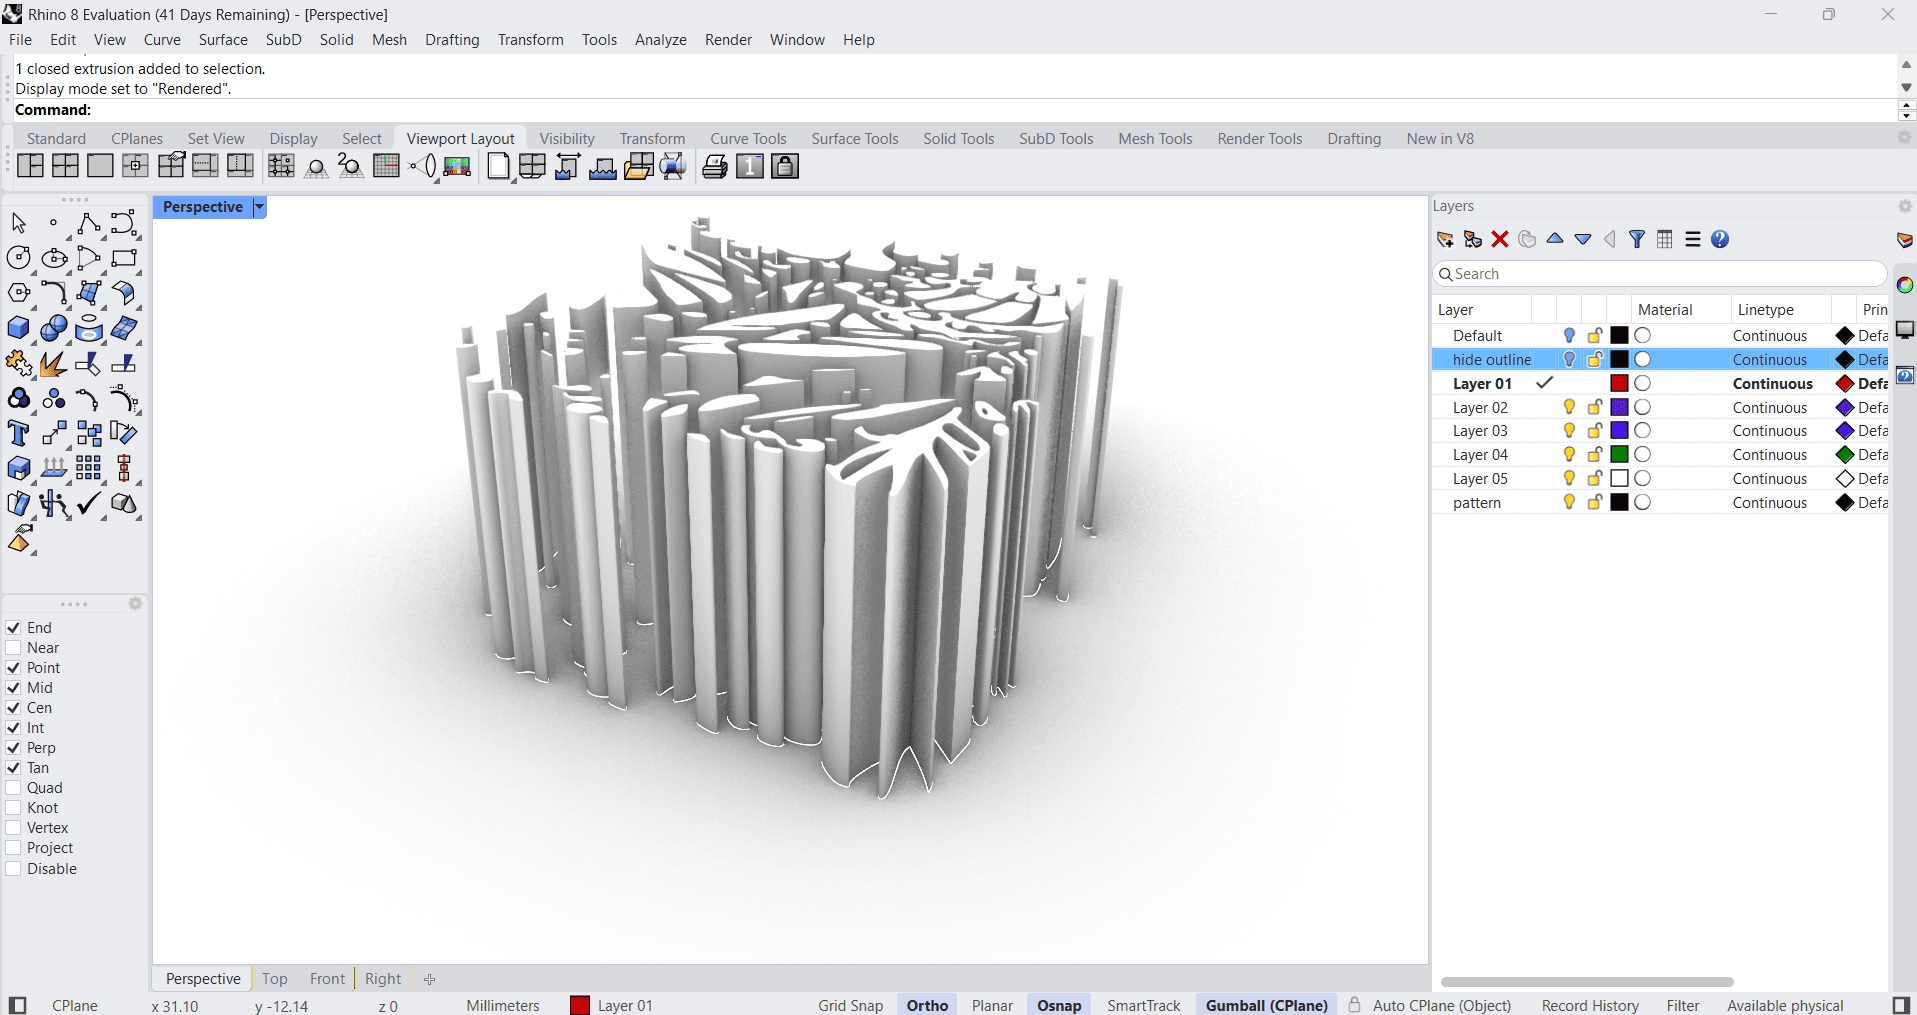Click the Text object tool icon
The width and height of the screenshot is (1917, 1015).
pos(18,434)
